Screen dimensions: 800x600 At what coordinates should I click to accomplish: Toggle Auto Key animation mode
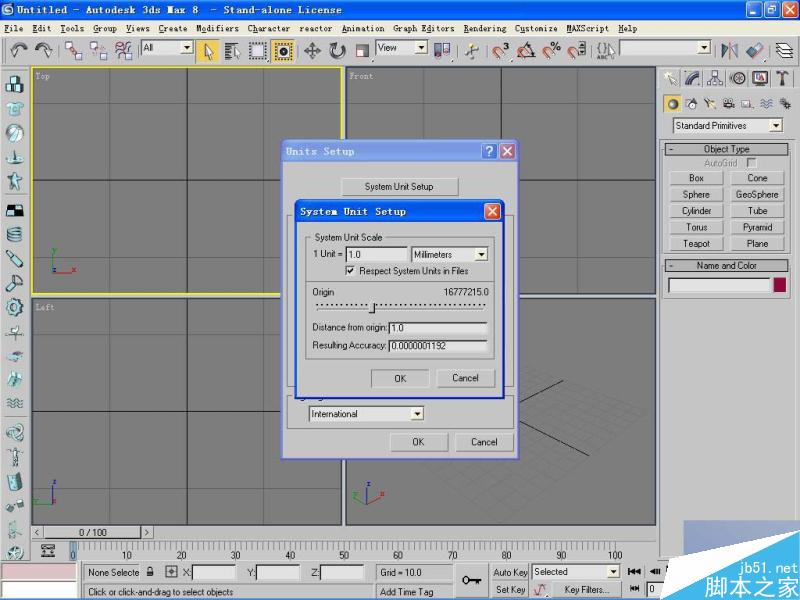(x=509, y=570)
